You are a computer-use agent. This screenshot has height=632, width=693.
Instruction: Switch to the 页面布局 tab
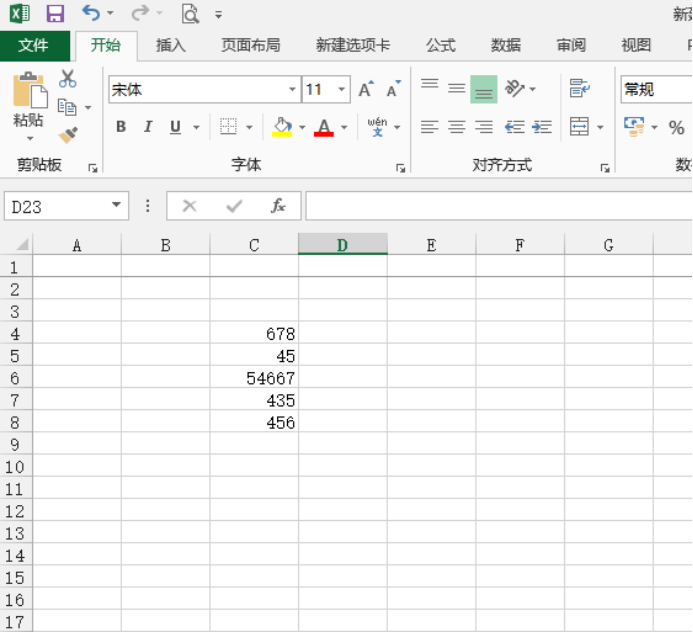251,46
